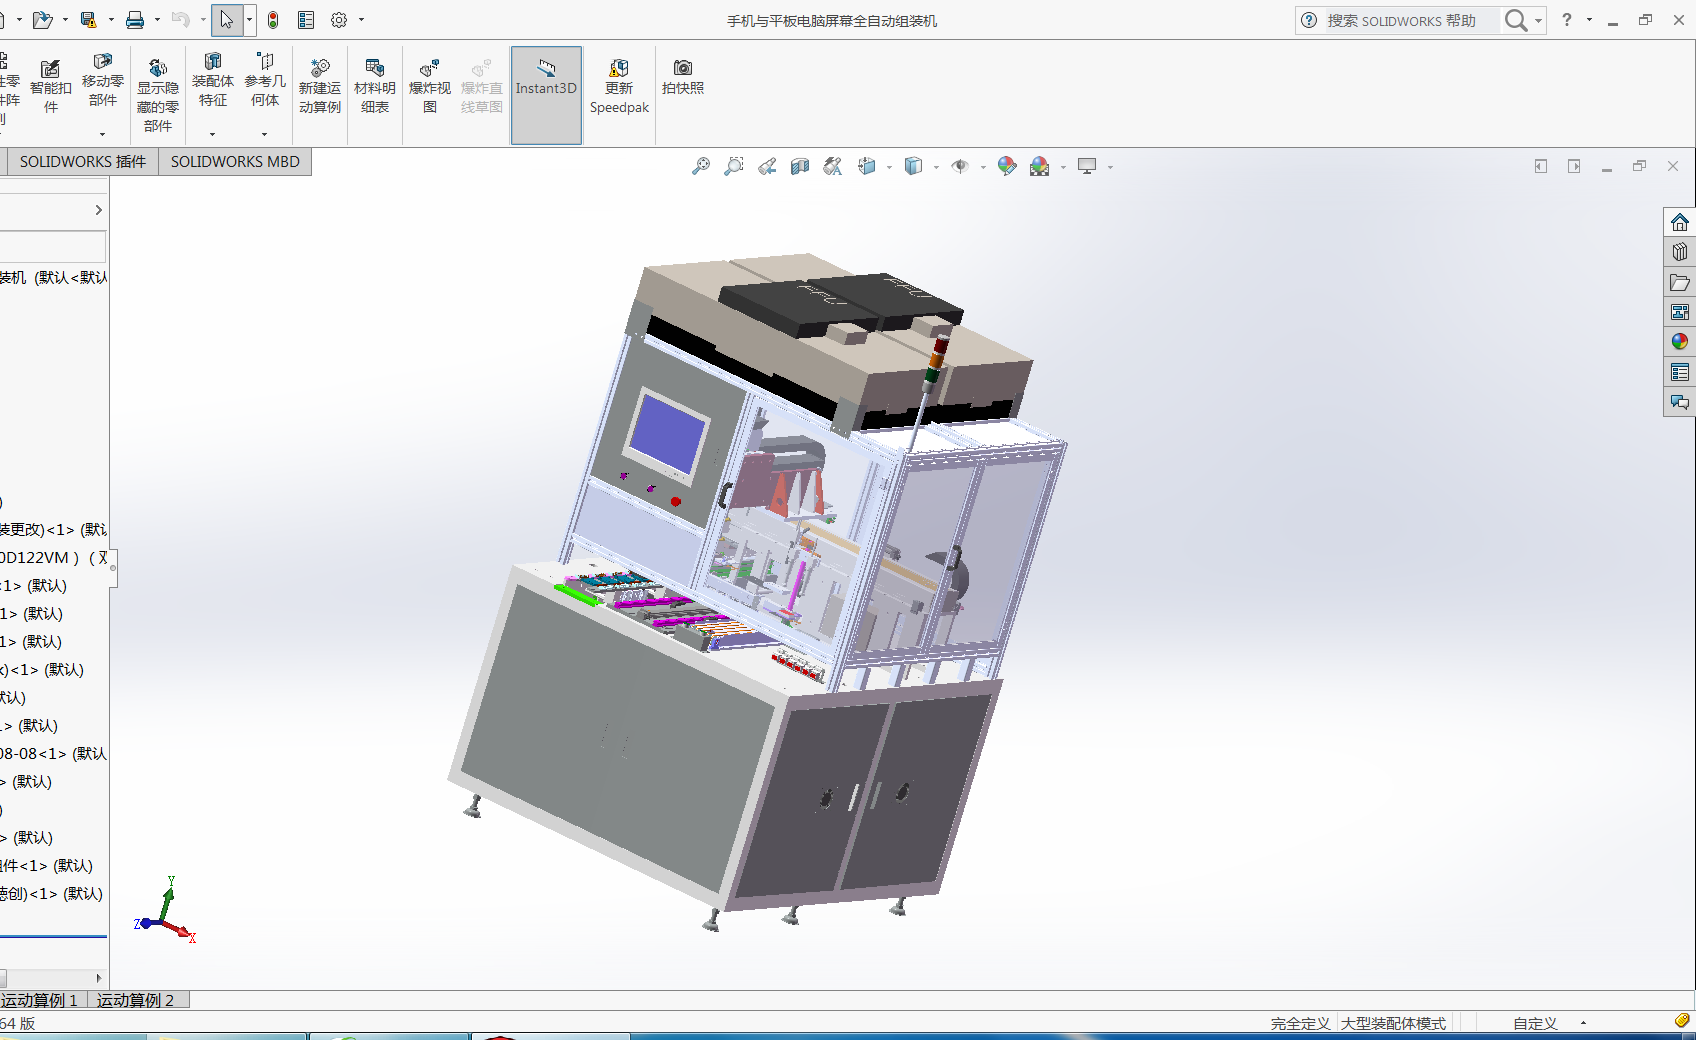Open Bill of Materials (材料明细表) tool
Viewport: 1696px width, 1040px height.
pyautogui.click(x=375, y=87)
